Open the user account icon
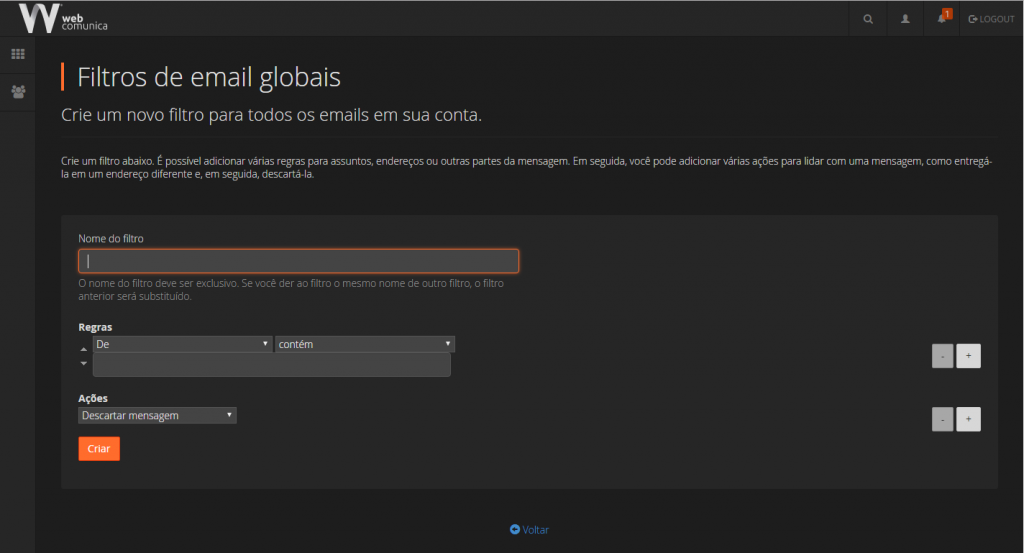 click(905, 19)
